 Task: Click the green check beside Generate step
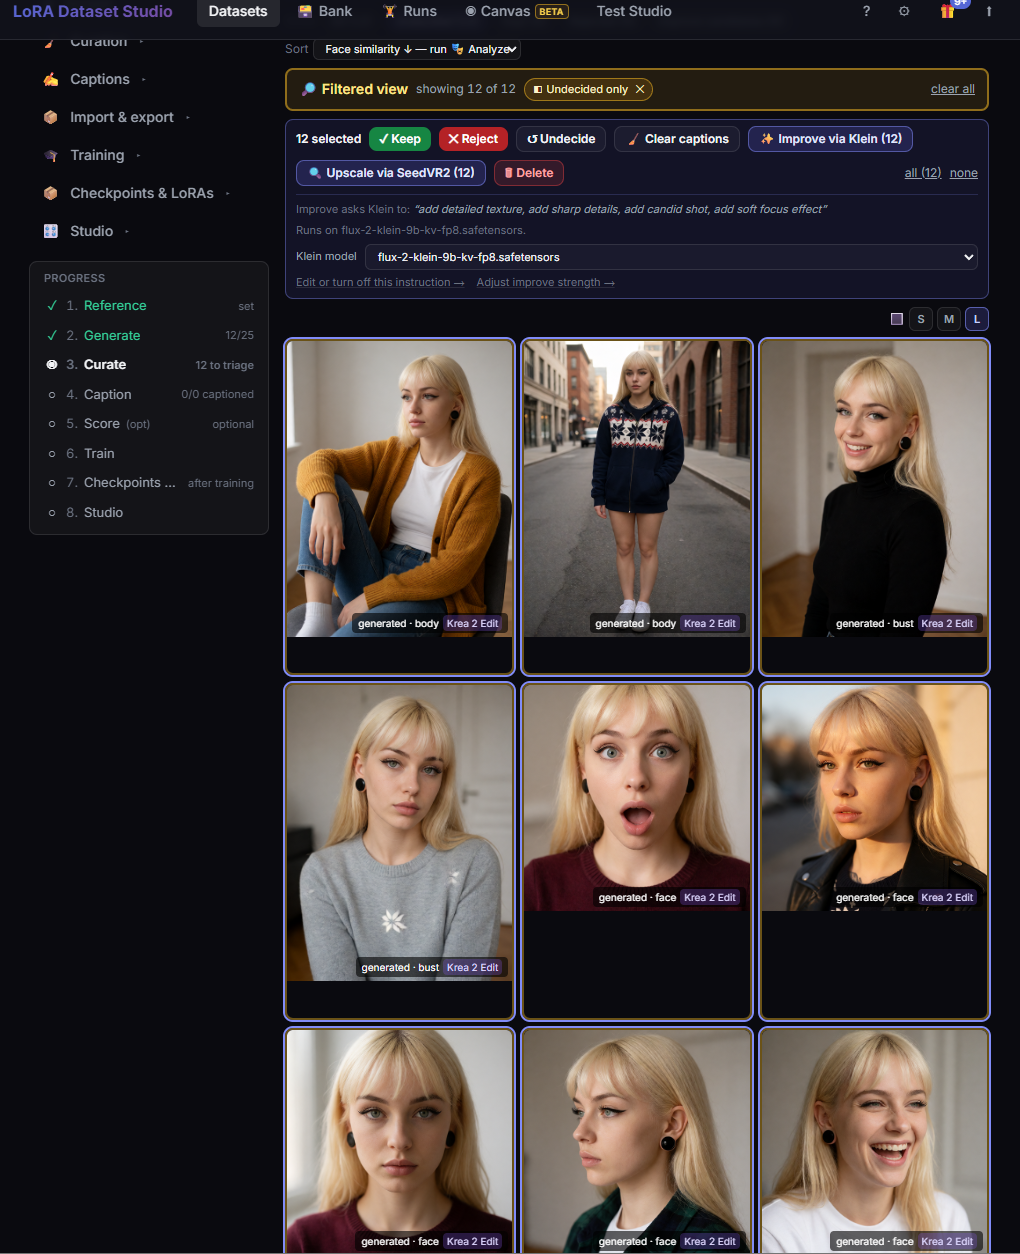tap(52, 335)
